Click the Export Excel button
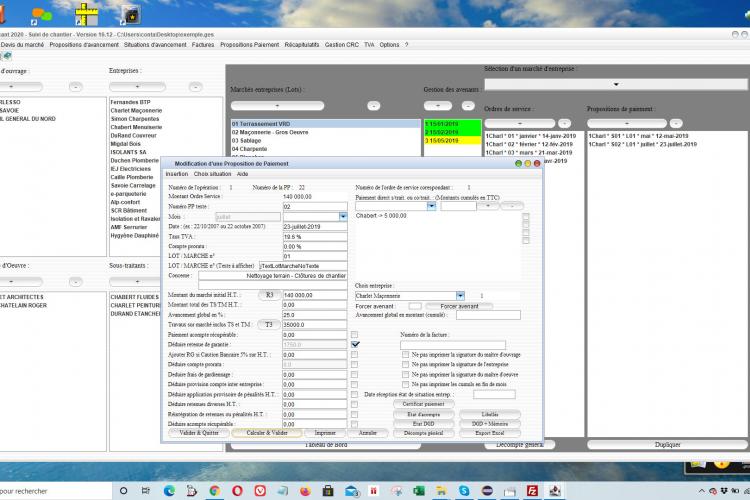The width and height of the screenshot is (750, 500). coord(490,433)
